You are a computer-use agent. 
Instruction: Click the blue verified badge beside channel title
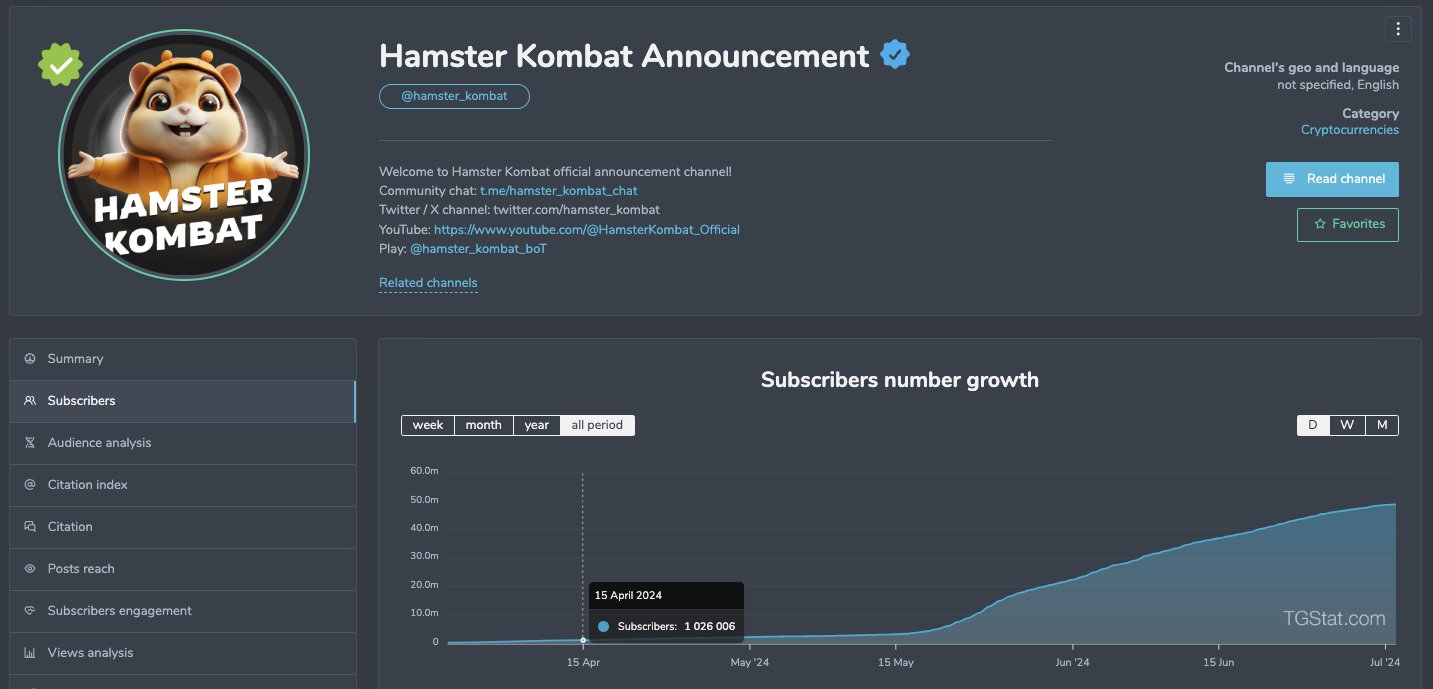click(894, 56)
